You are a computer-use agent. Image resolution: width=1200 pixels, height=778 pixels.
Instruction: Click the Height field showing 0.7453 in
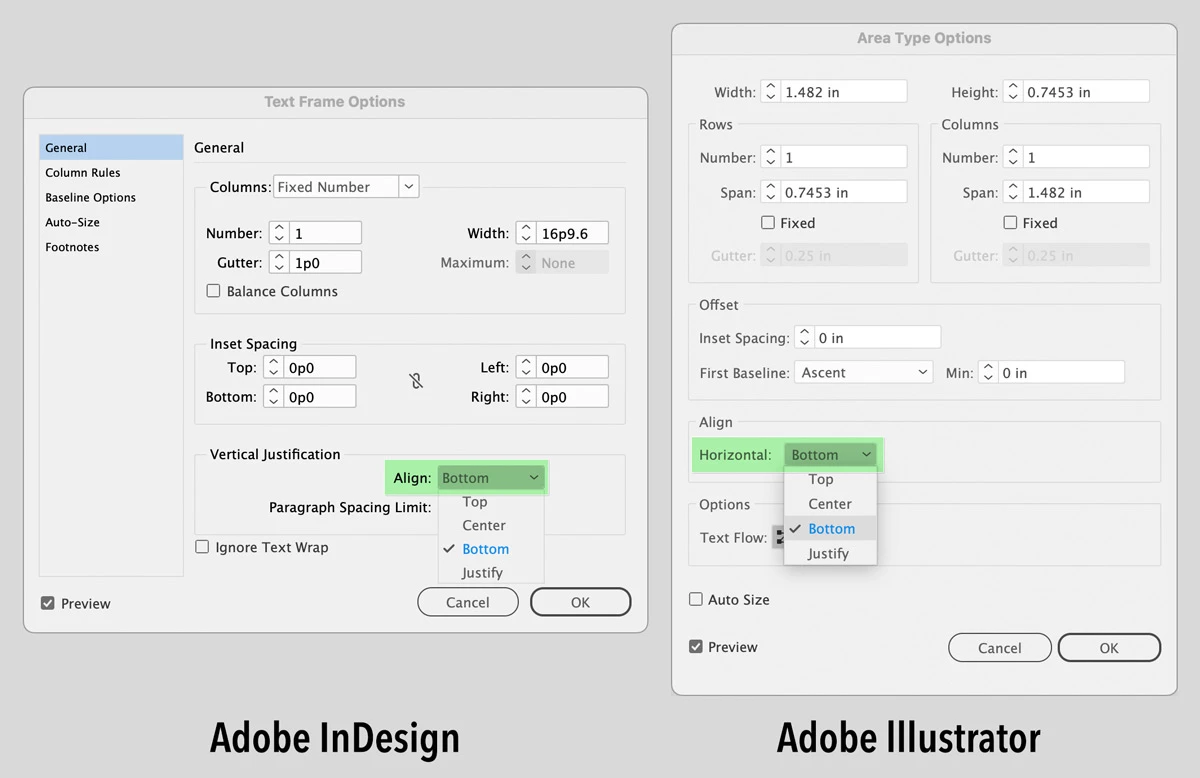pyautogui.click(x=1086, y=92)
